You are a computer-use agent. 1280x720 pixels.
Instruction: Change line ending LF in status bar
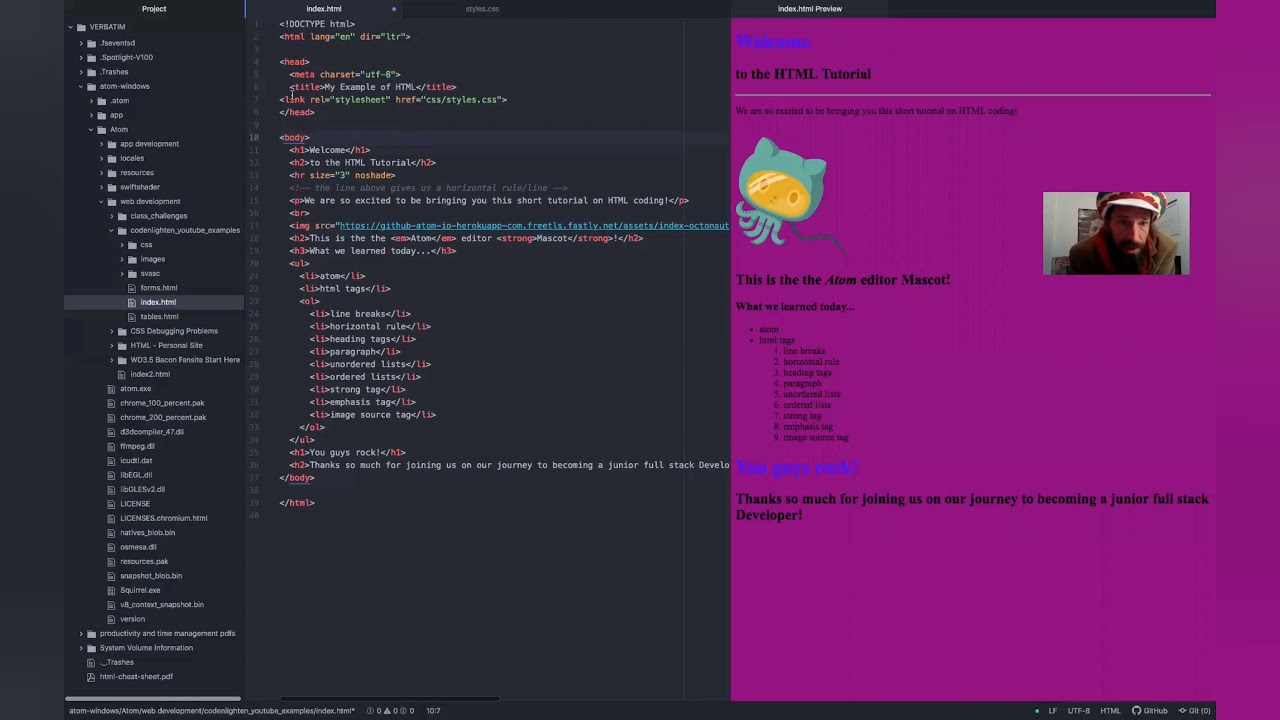click(1052, 711)
